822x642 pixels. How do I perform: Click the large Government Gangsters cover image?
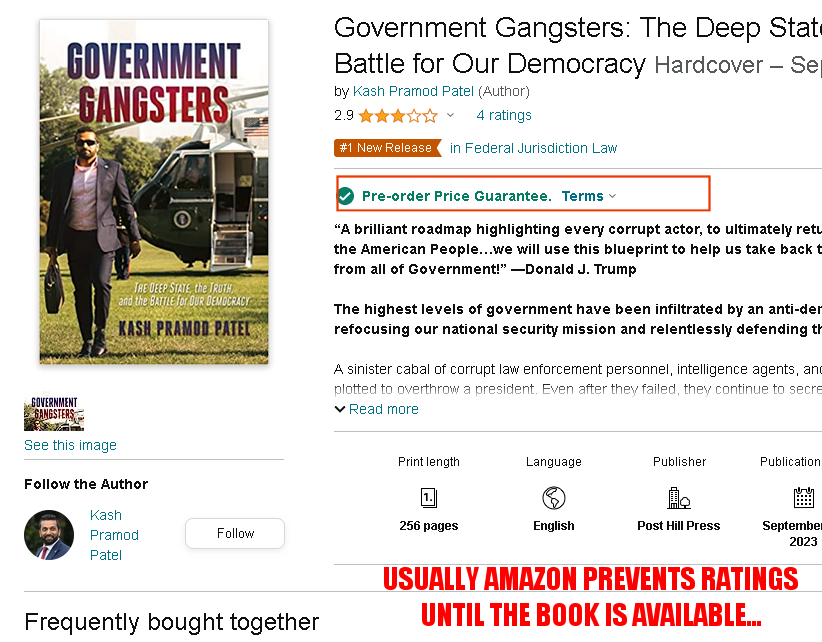click(x=154, y=192)
